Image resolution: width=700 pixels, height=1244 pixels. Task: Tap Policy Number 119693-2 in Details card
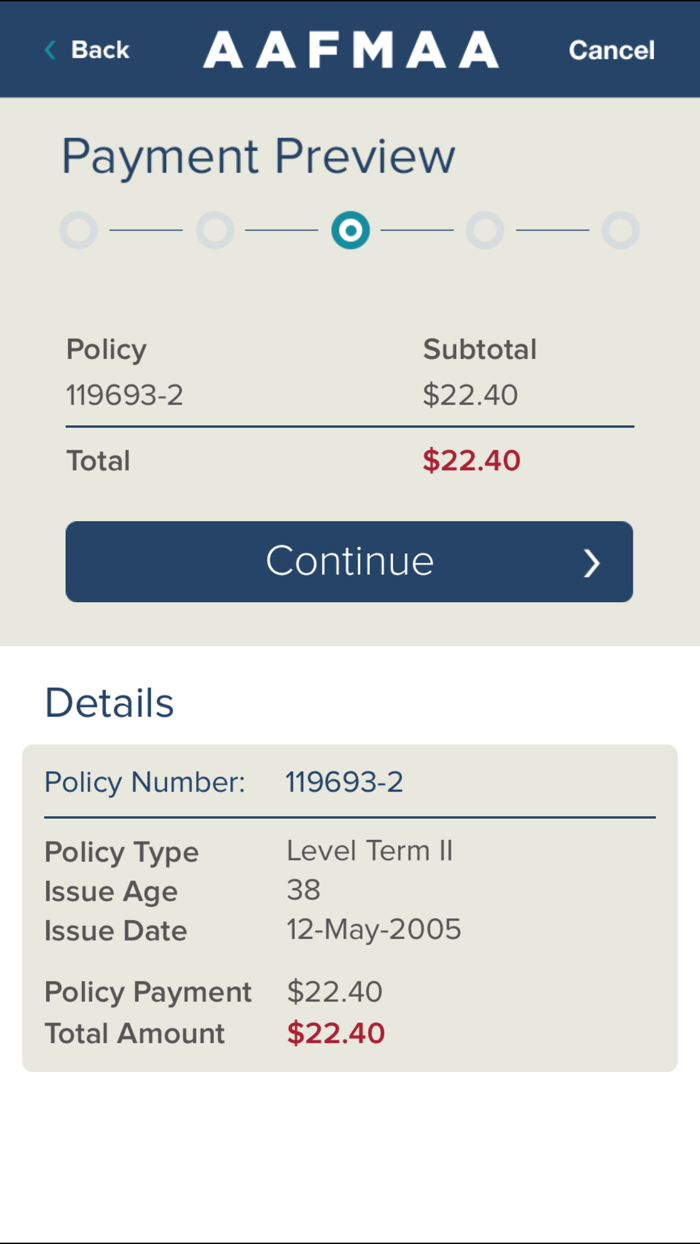[344, 782]
